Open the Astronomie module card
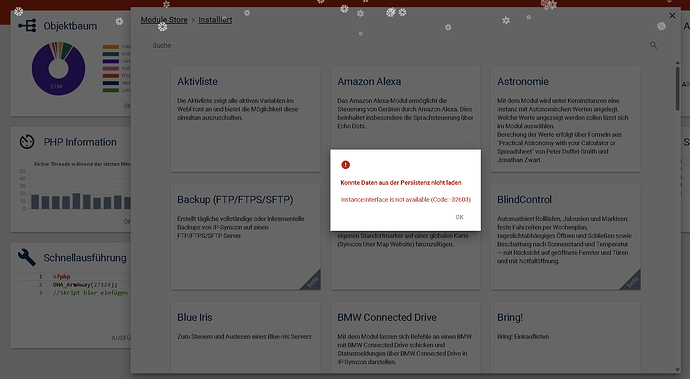 pyautogui.click(x=565, y=119)
